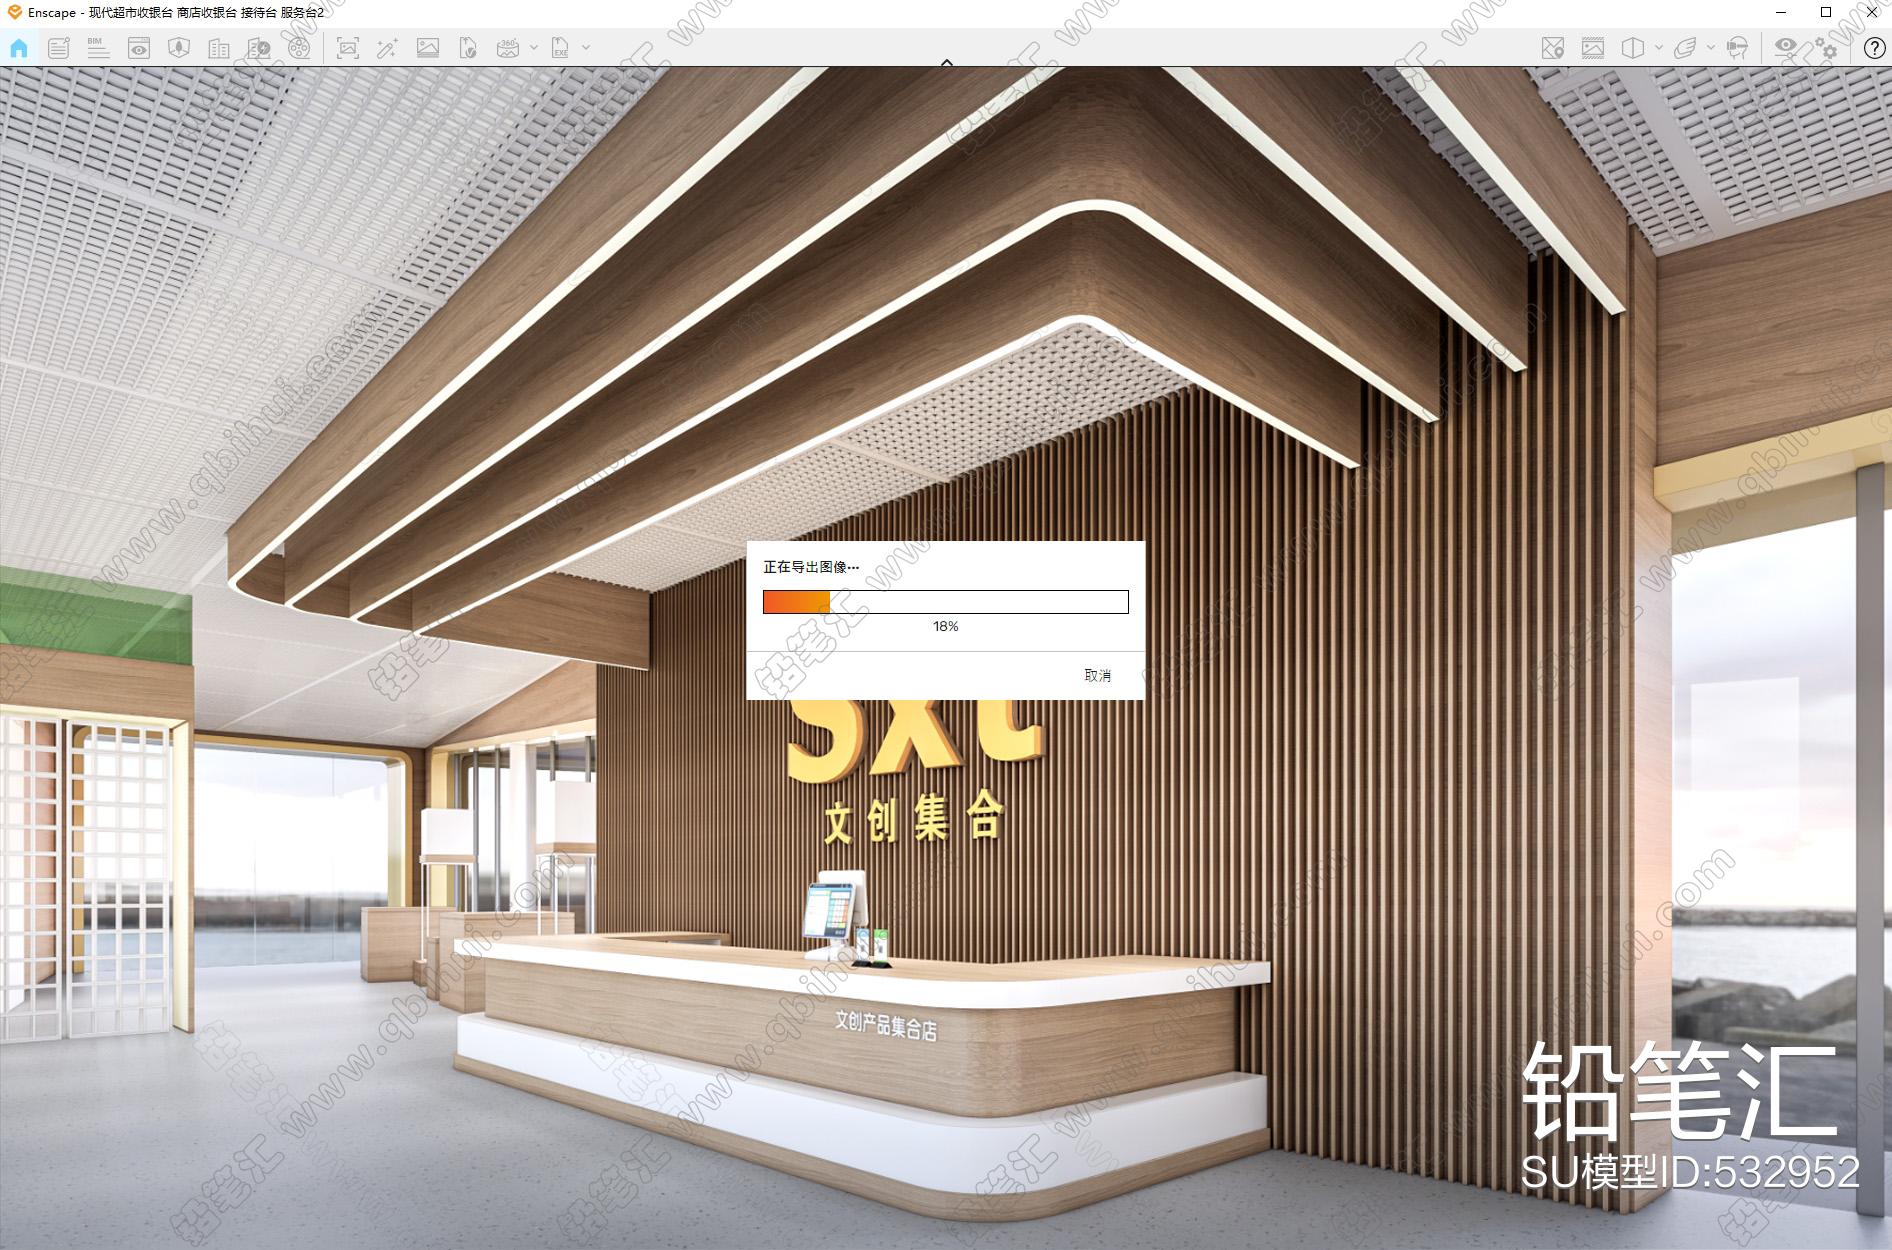The height and width of the screenshot is (1250, 1892).
Task: Toggle the view management window icon
Action: click(x=139, y=47)
